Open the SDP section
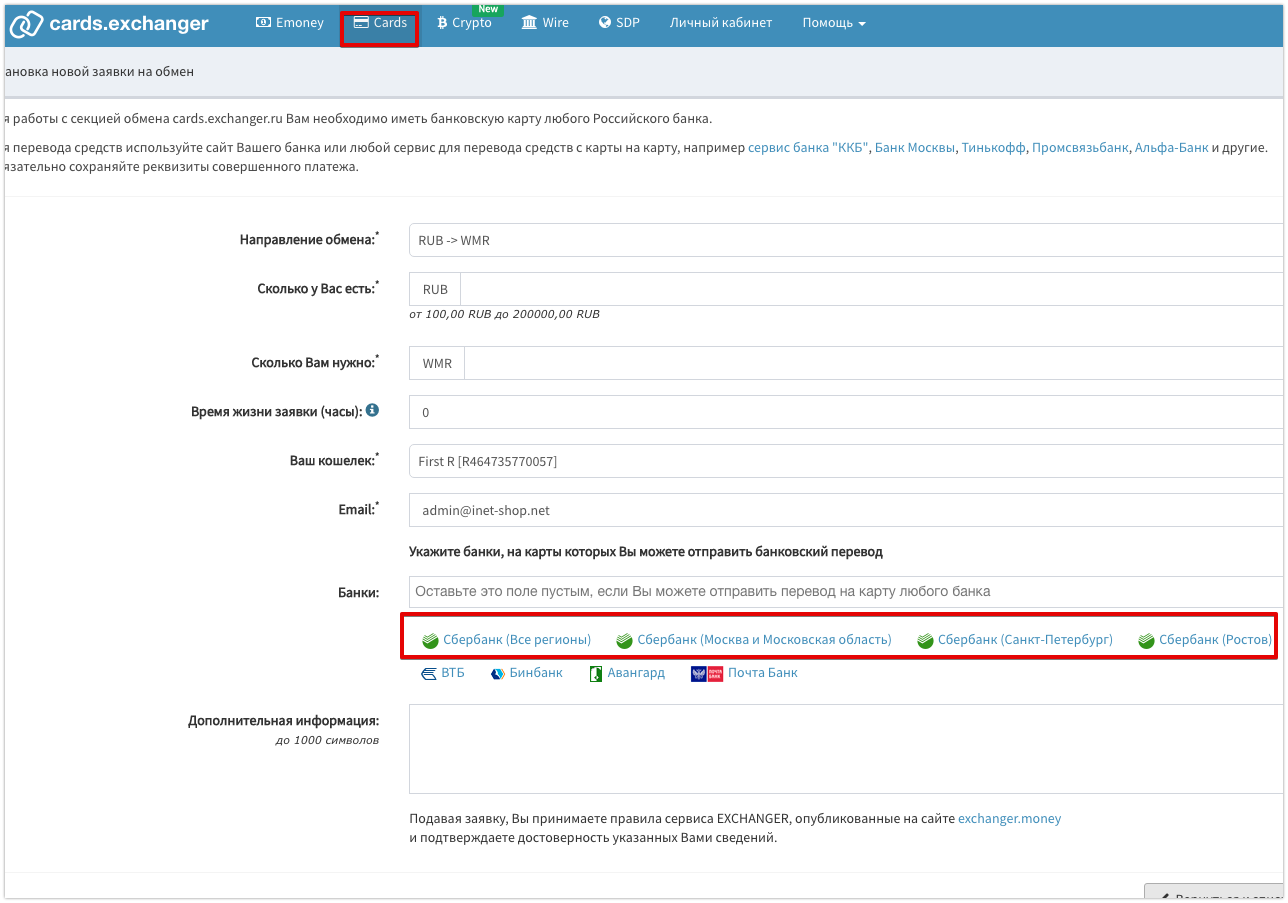Viewport: 1288px width, 903px height. [619, 22]
